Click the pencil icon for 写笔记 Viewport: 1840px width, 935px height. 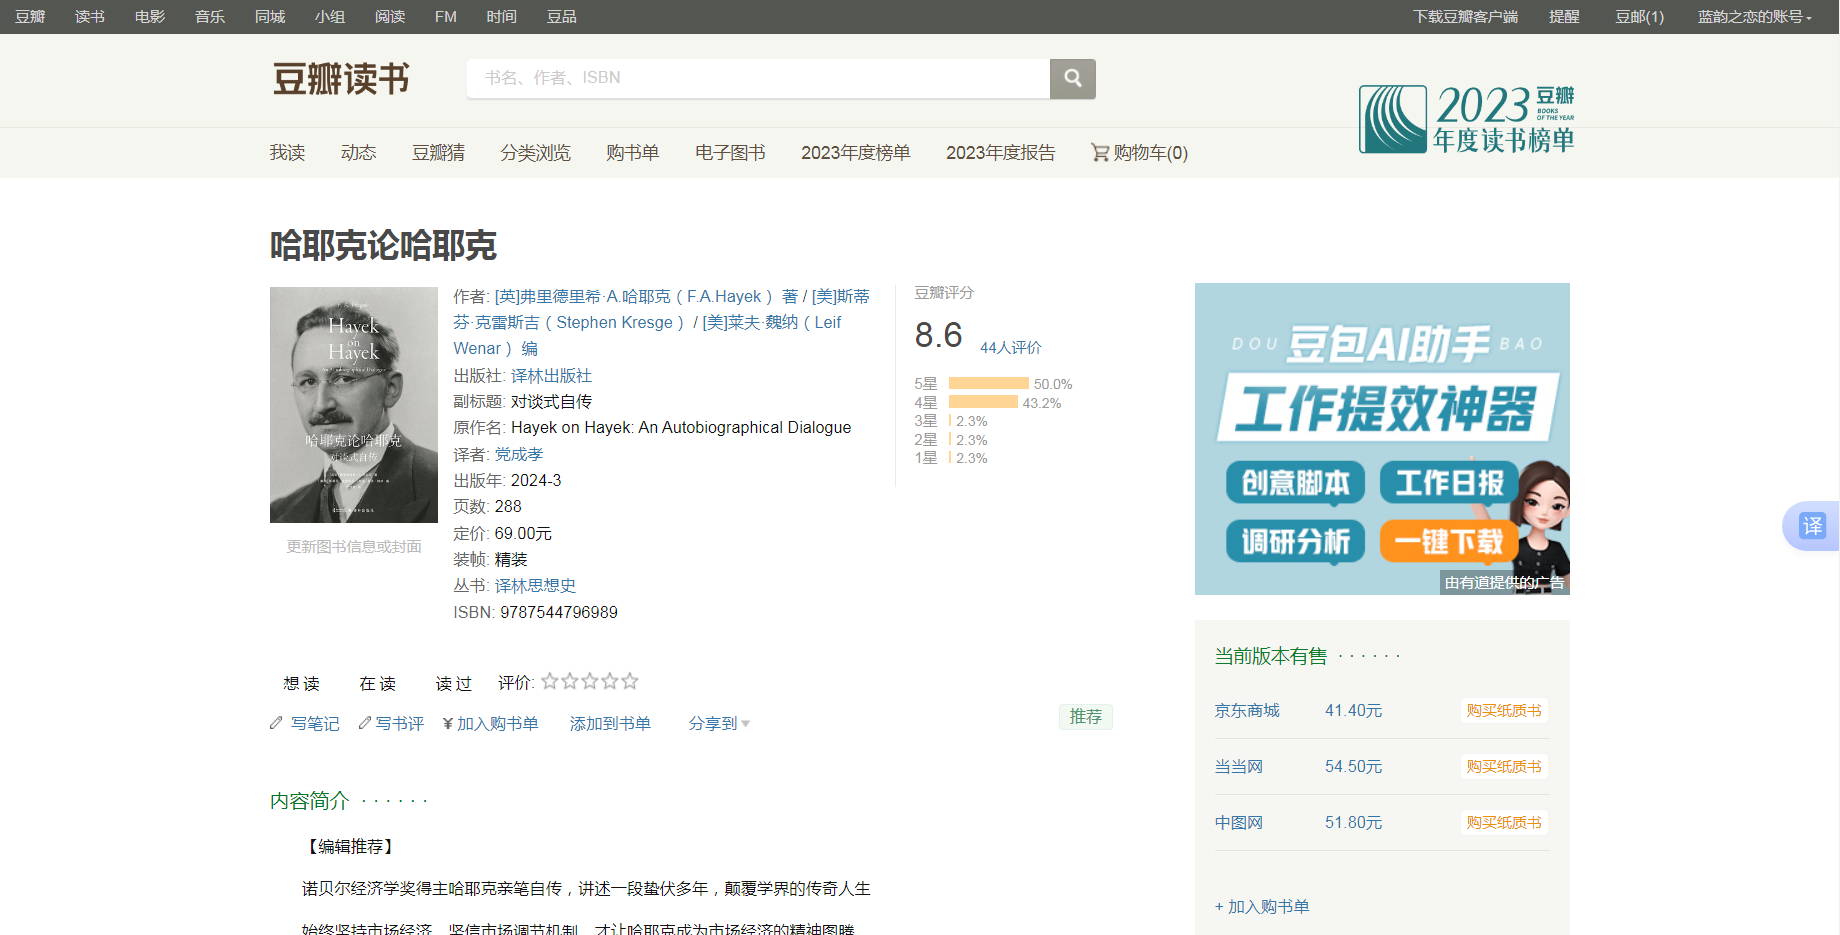pos(277,723)
